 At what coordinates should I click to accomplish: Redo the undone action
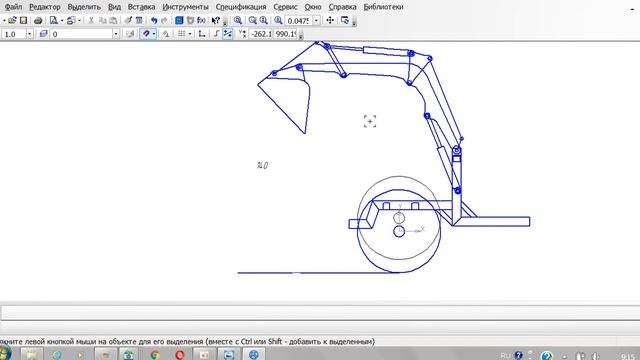click(164, 20)
